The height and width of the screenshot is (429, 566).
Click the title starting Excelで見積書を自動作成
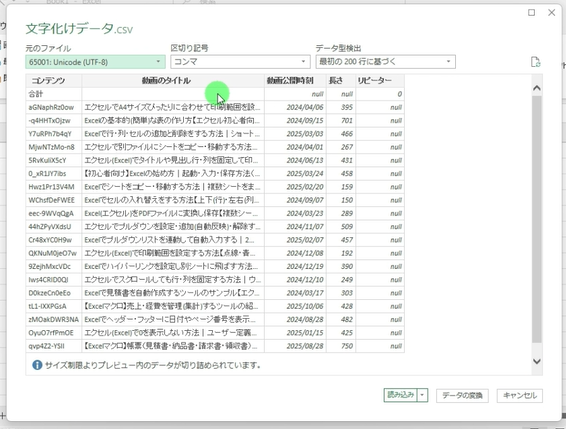(x=173, y=293)
